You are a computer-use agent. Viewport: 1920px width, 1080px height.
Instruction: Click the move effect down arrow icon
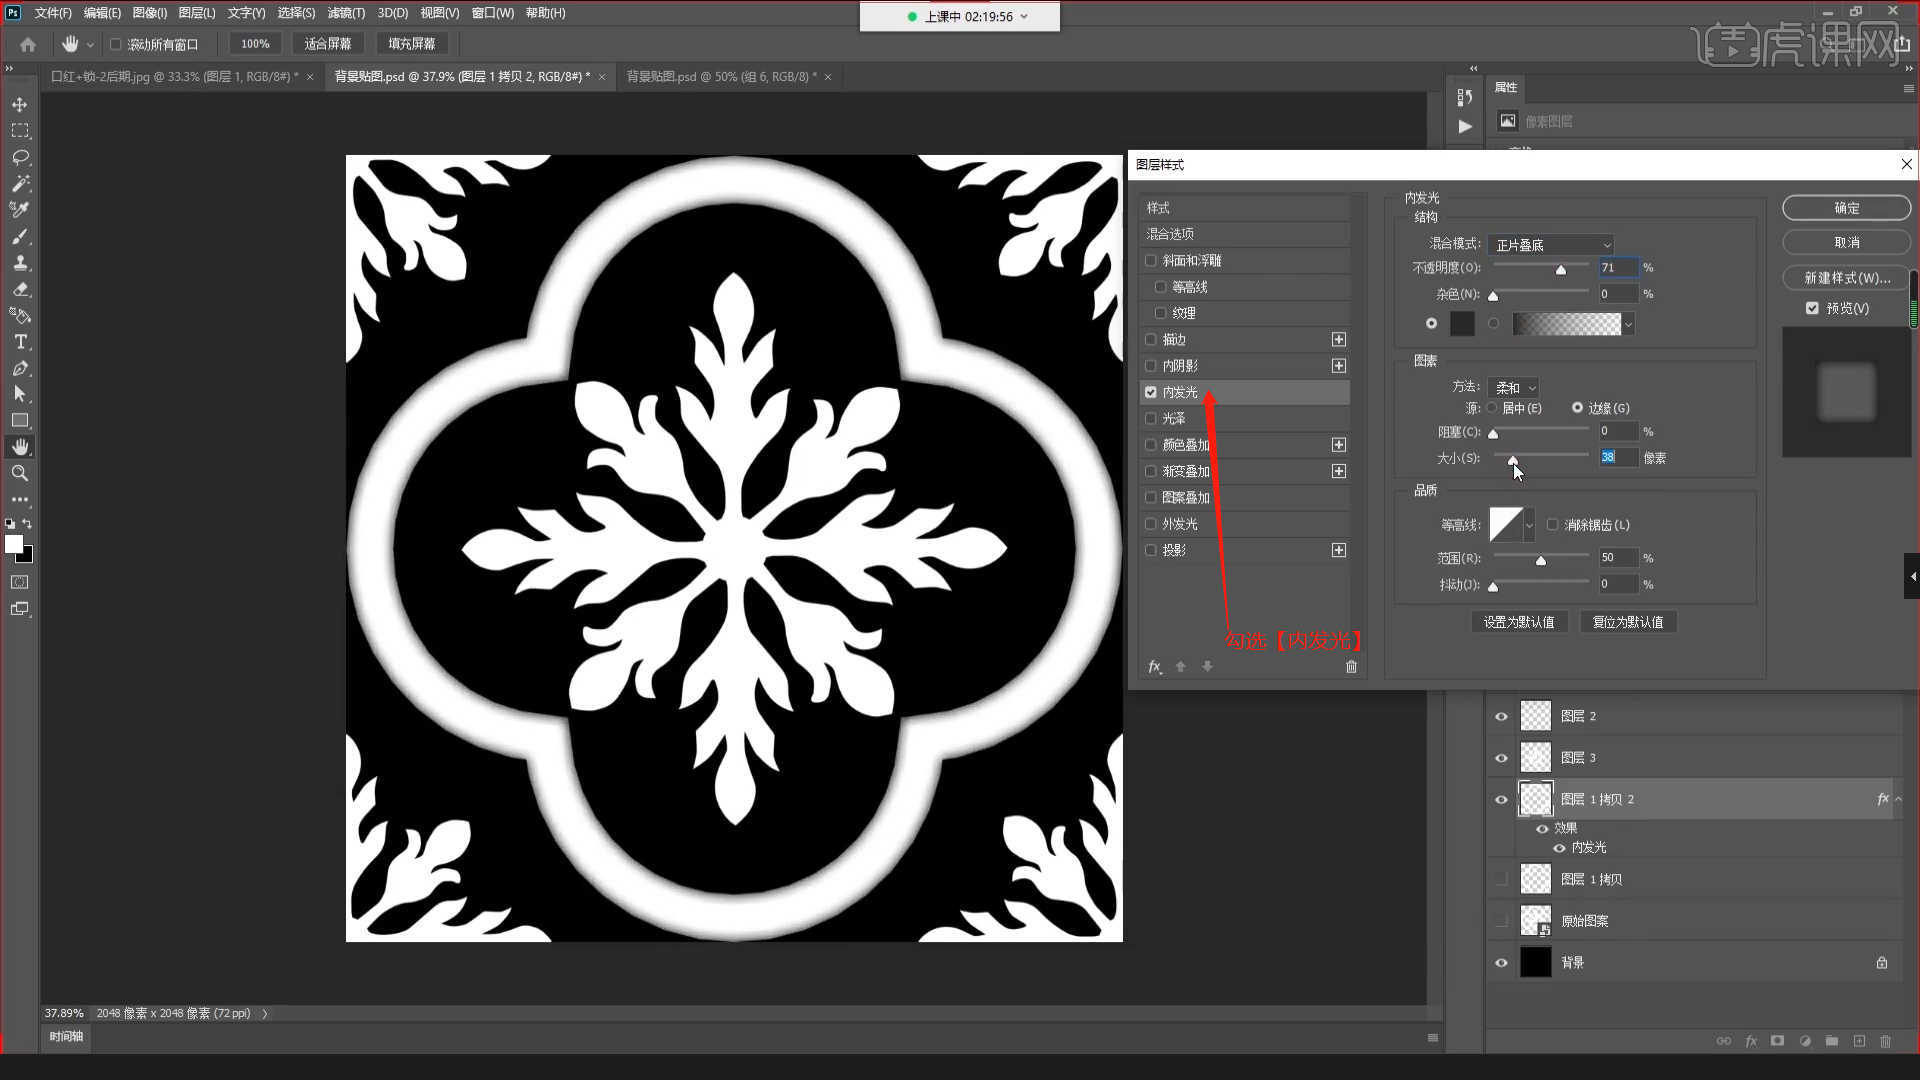click(1207, 667)
